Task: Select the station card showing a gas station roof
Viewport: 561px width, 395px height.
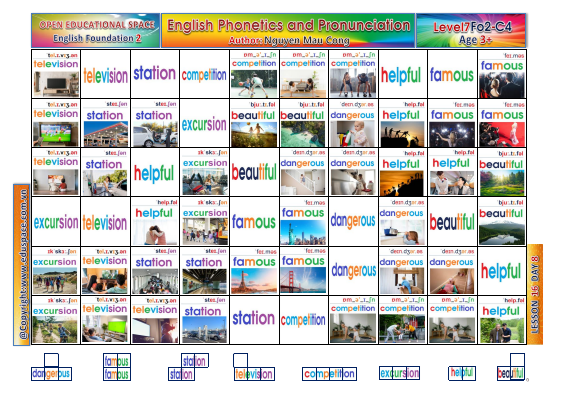Action: [x=106, y=123]
